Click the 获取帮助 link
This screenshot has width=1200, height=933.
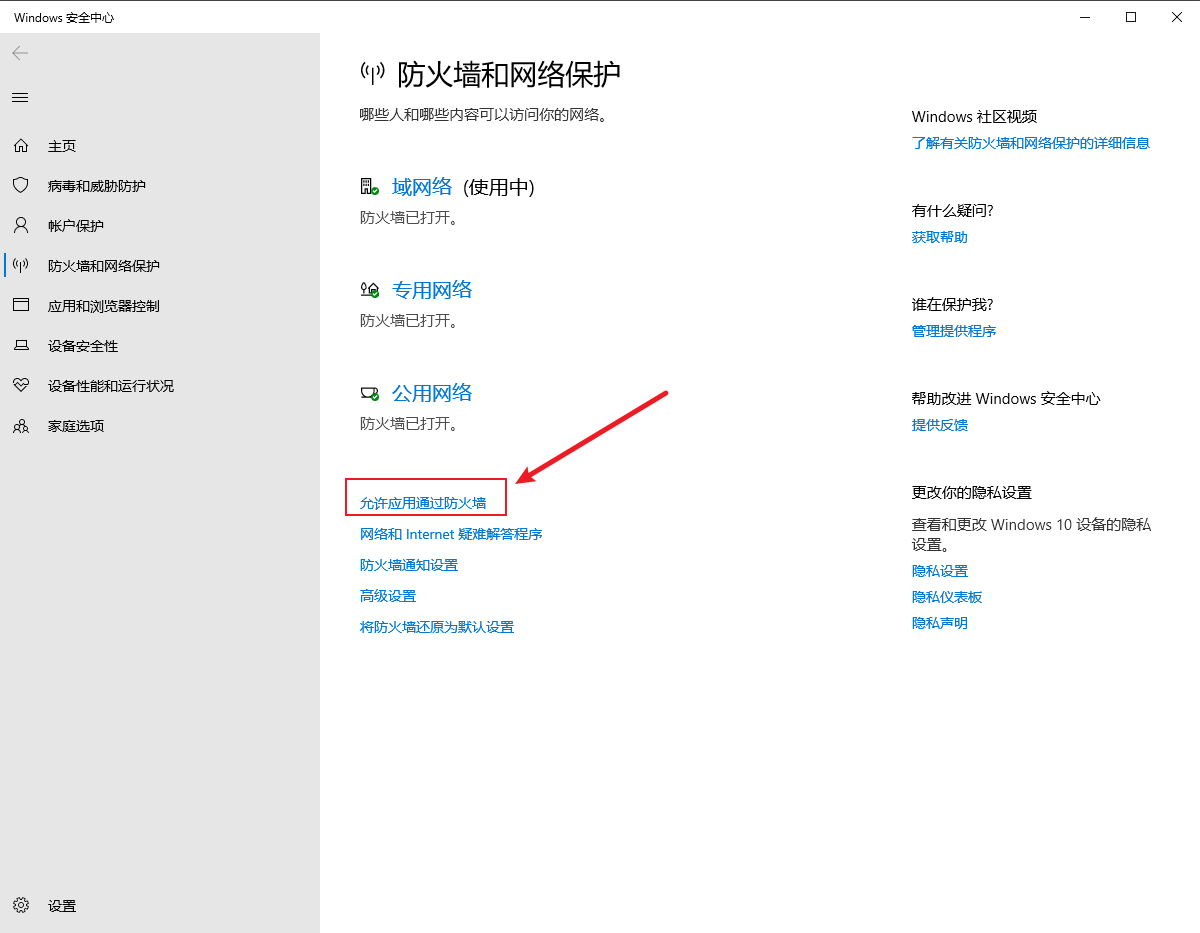point(940,237)
